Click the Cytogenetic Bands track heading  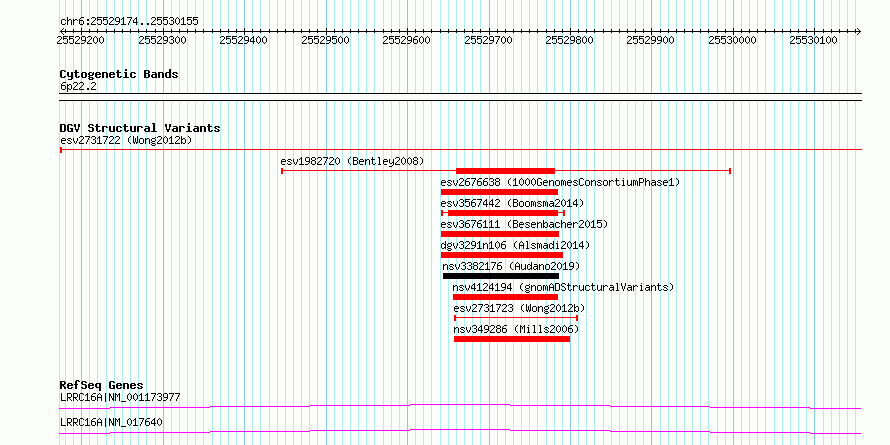click(119, 74)
